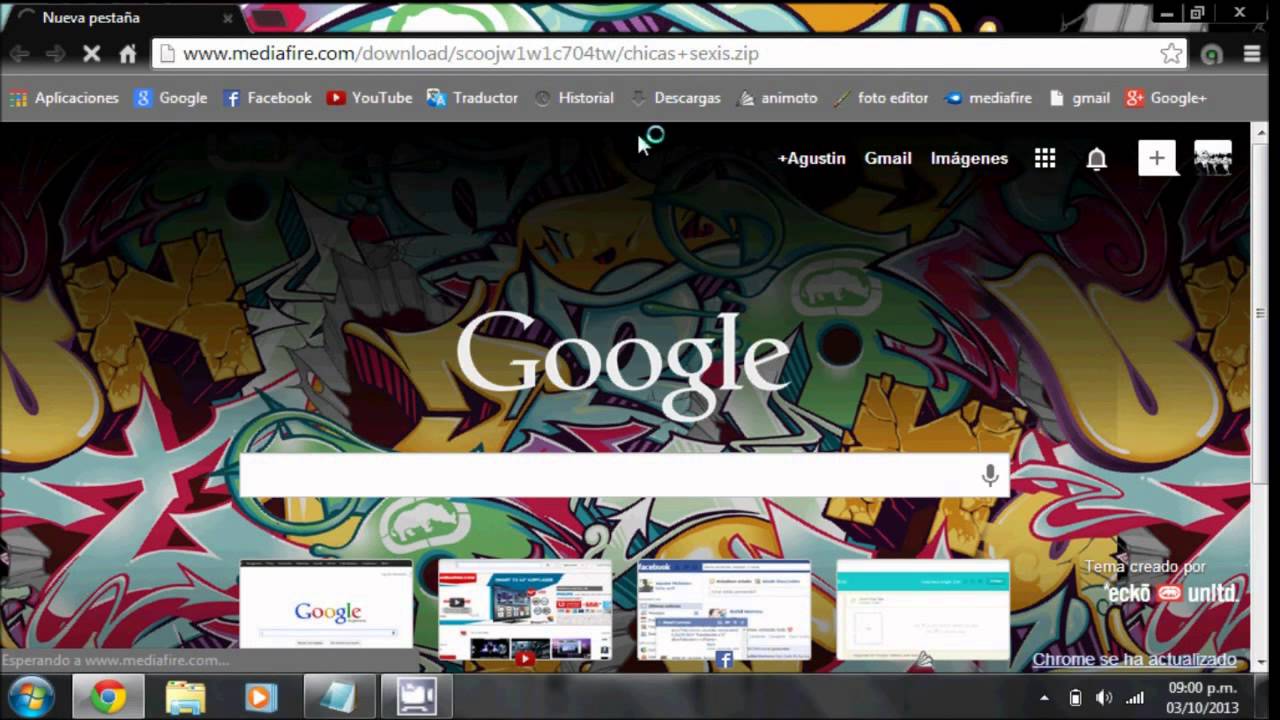Click the mediafire URL in address bar
This screenshot has width=1280, height=720.
point(470,54)
